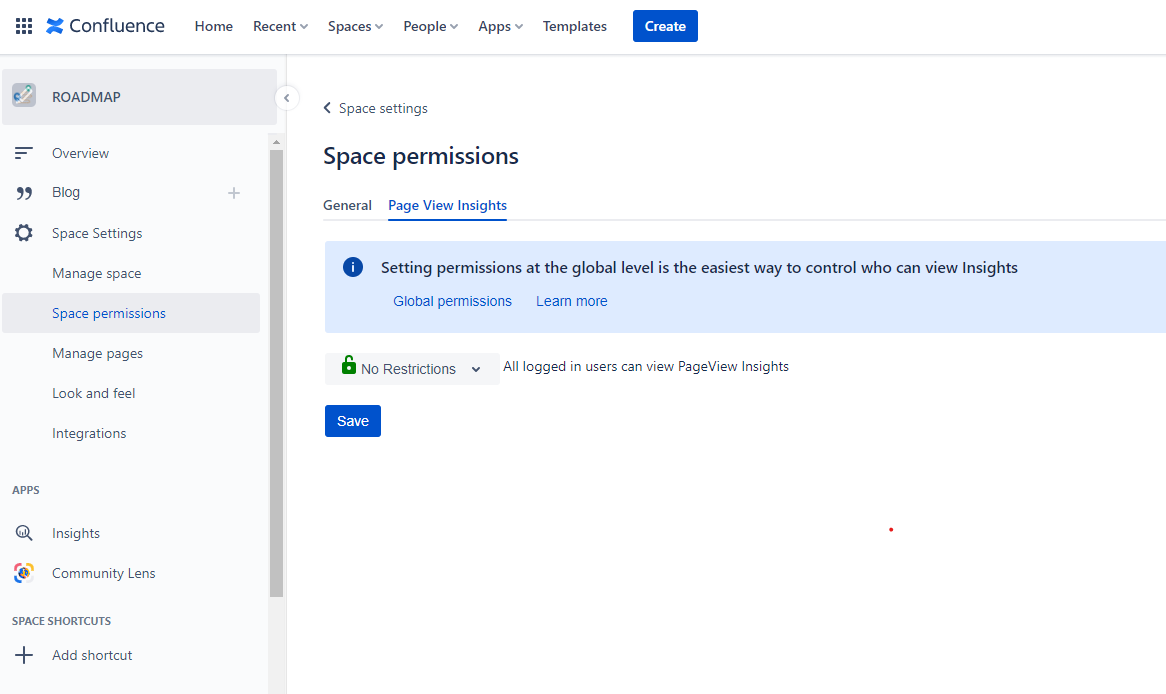This screenshot has height=694, width=1166.
Task: Click the Add shortcut plus icon
Action: pyautogui.click(x=22, y=654)
